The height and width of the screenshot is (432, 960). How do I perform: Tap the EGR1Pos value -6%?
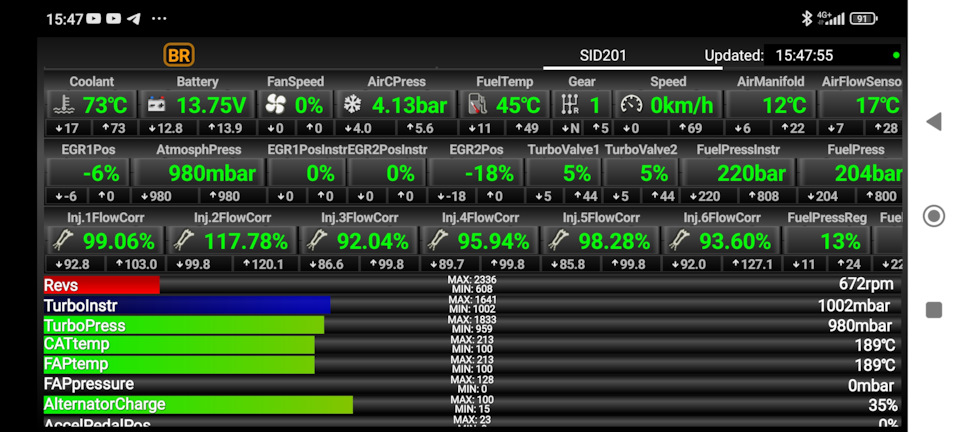(x=100, y=173)
